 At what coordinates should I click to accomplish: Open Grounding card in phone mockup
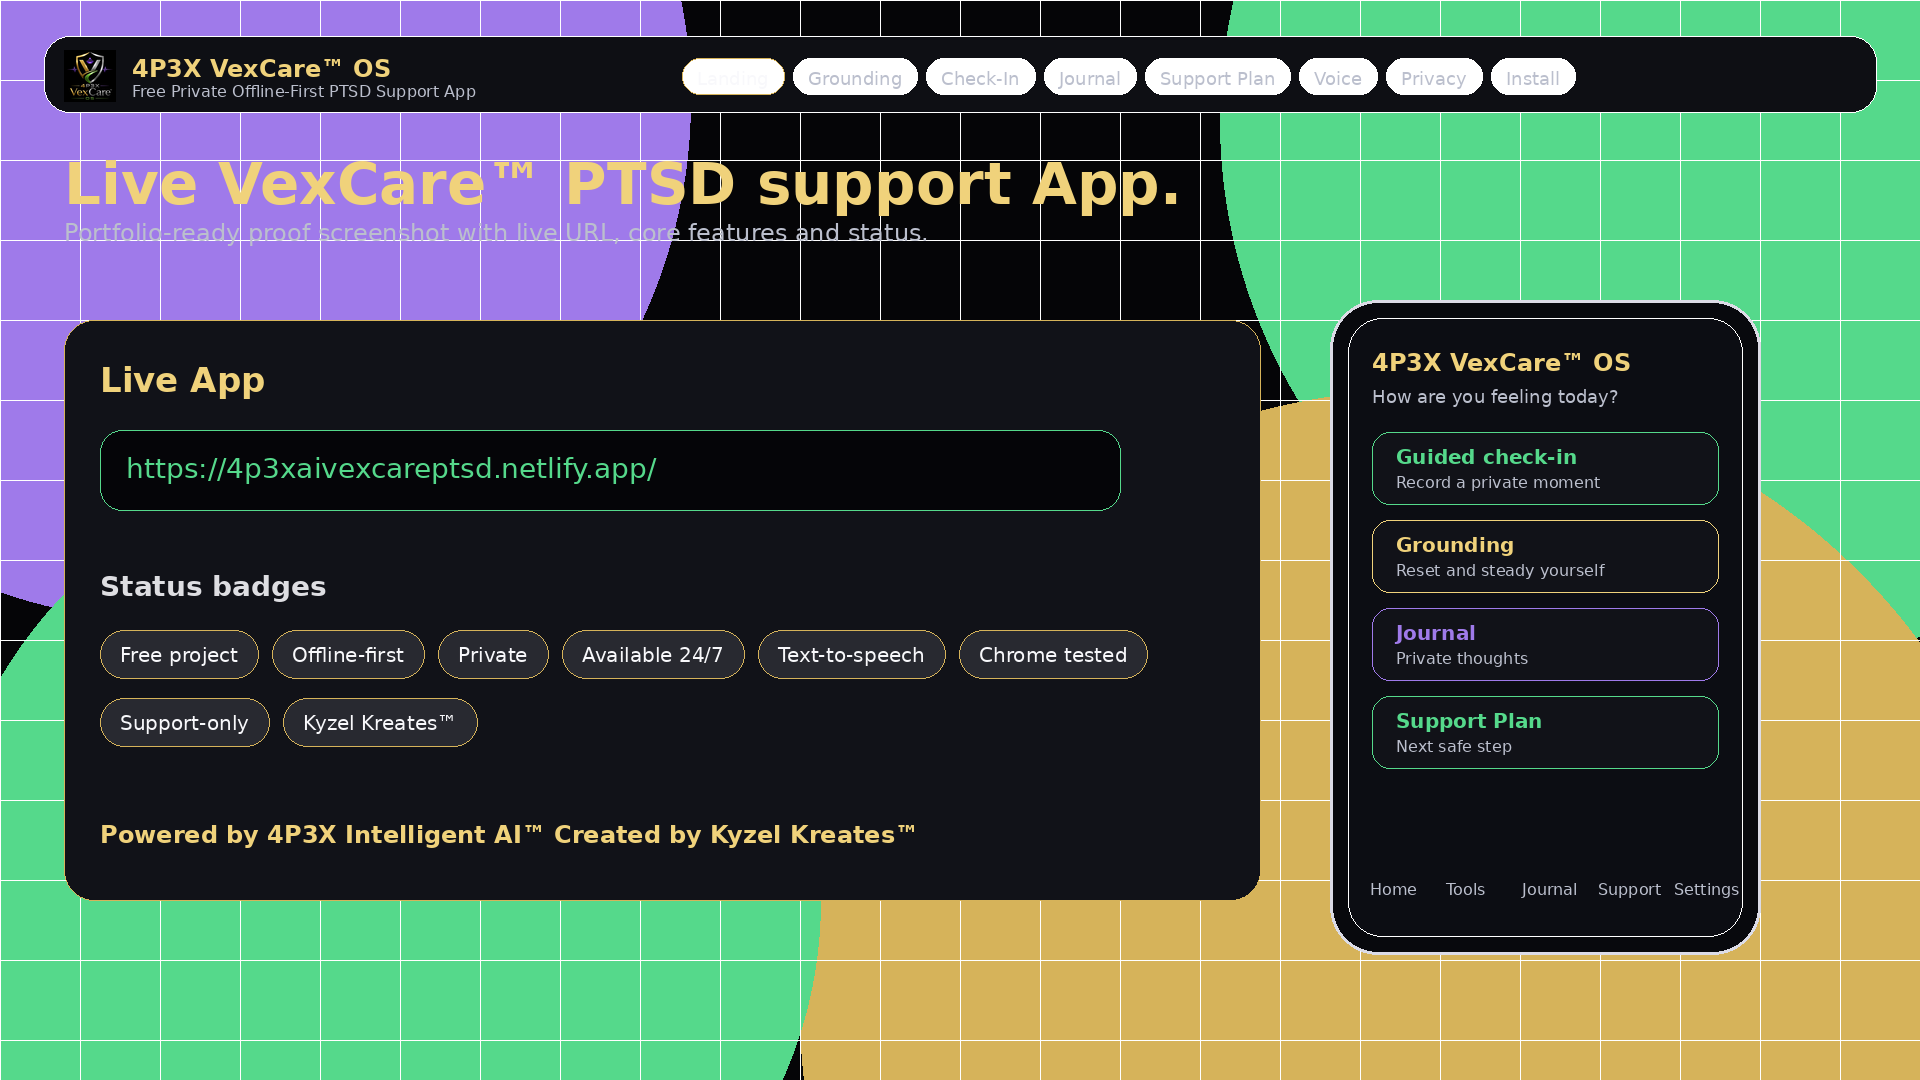click(x=1545, y=556)
